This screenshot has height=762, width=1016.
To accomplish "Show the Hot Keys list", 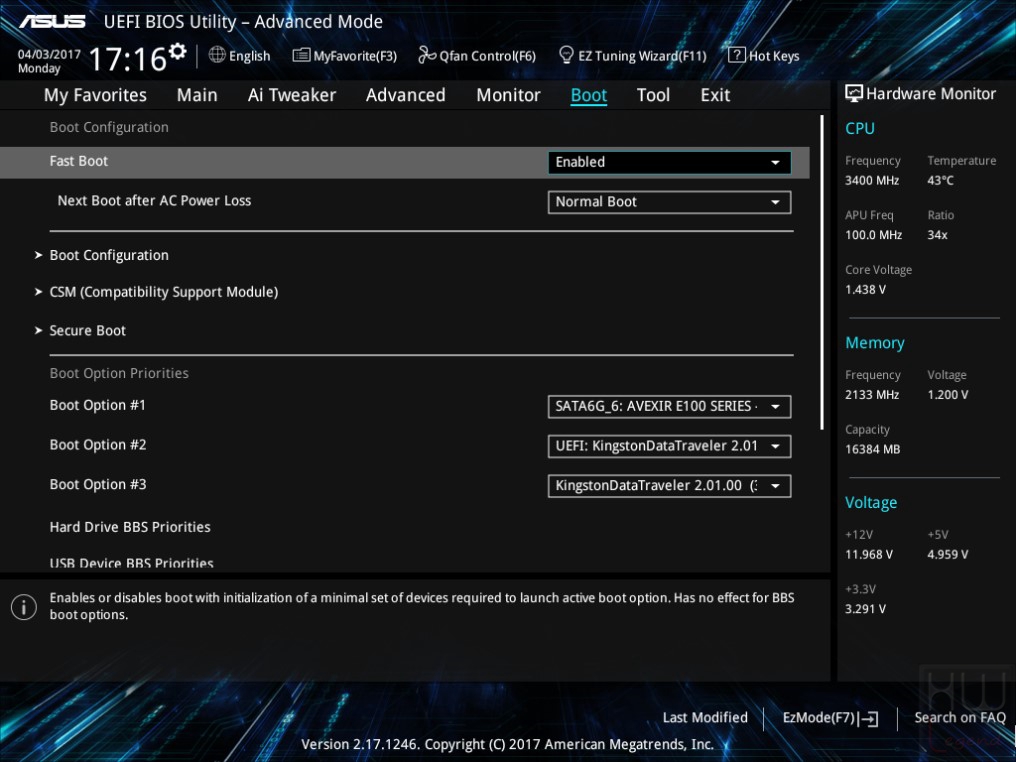I will [764, 56].
